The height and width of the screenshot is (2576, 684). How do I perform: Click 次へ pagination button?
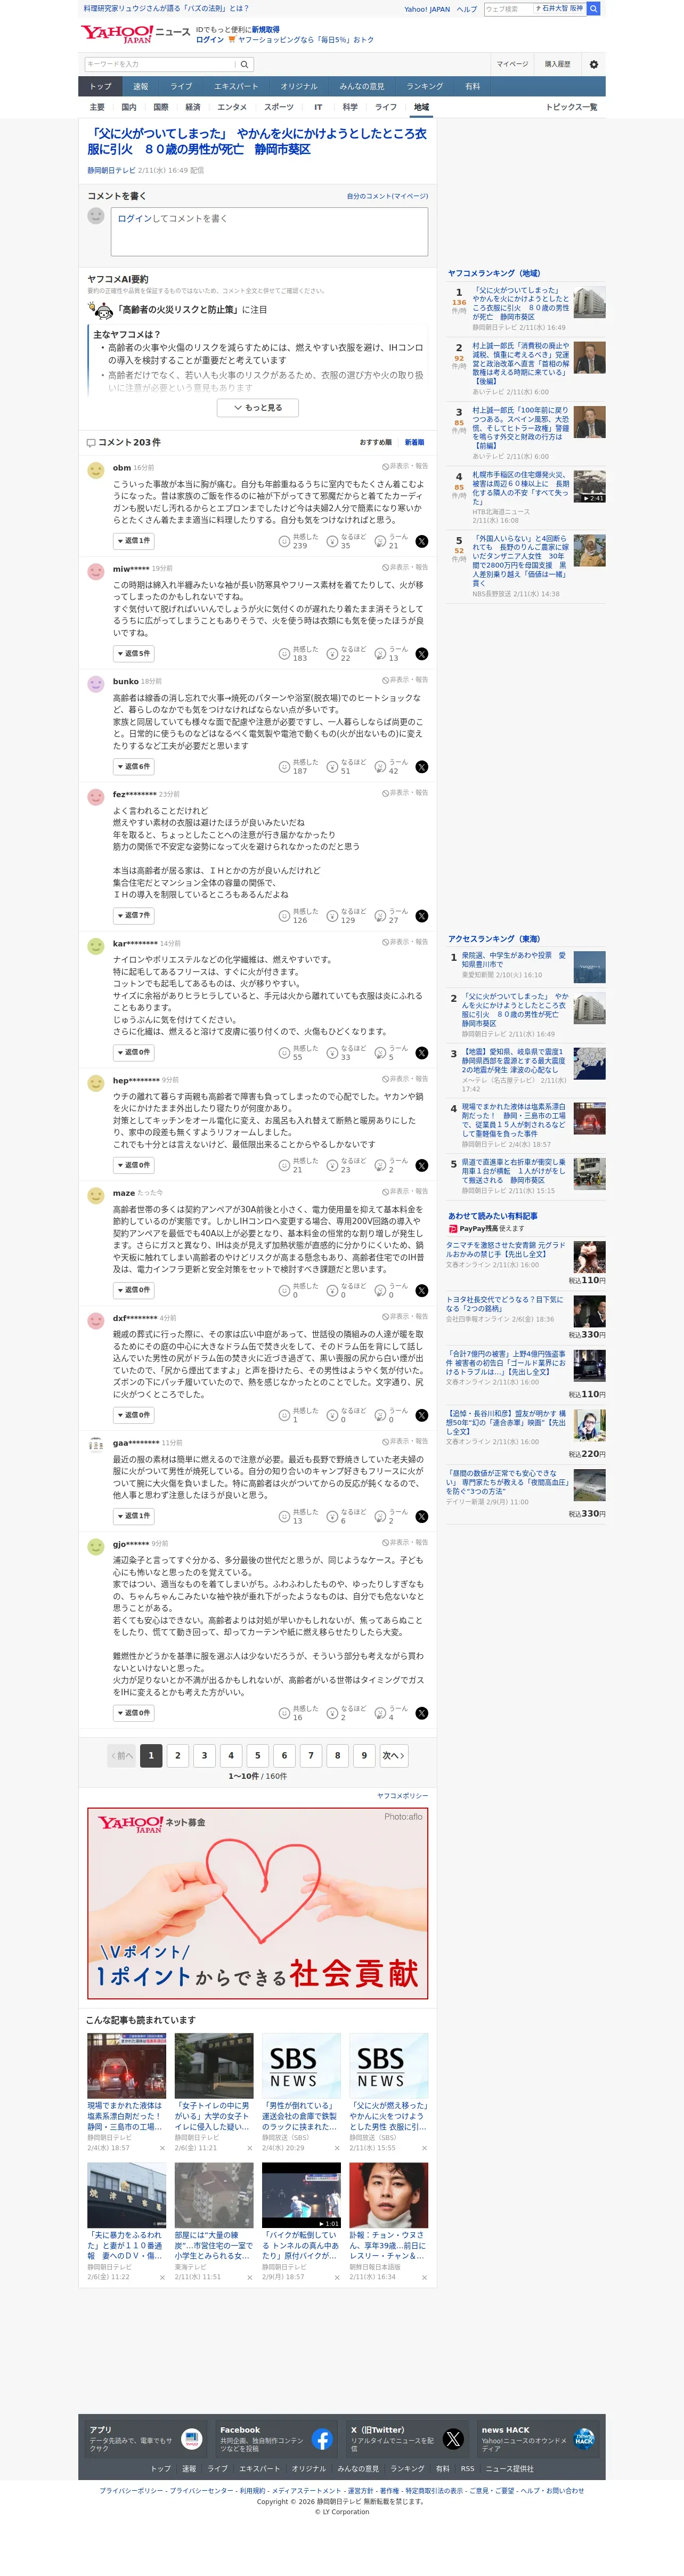point(393,1756)
